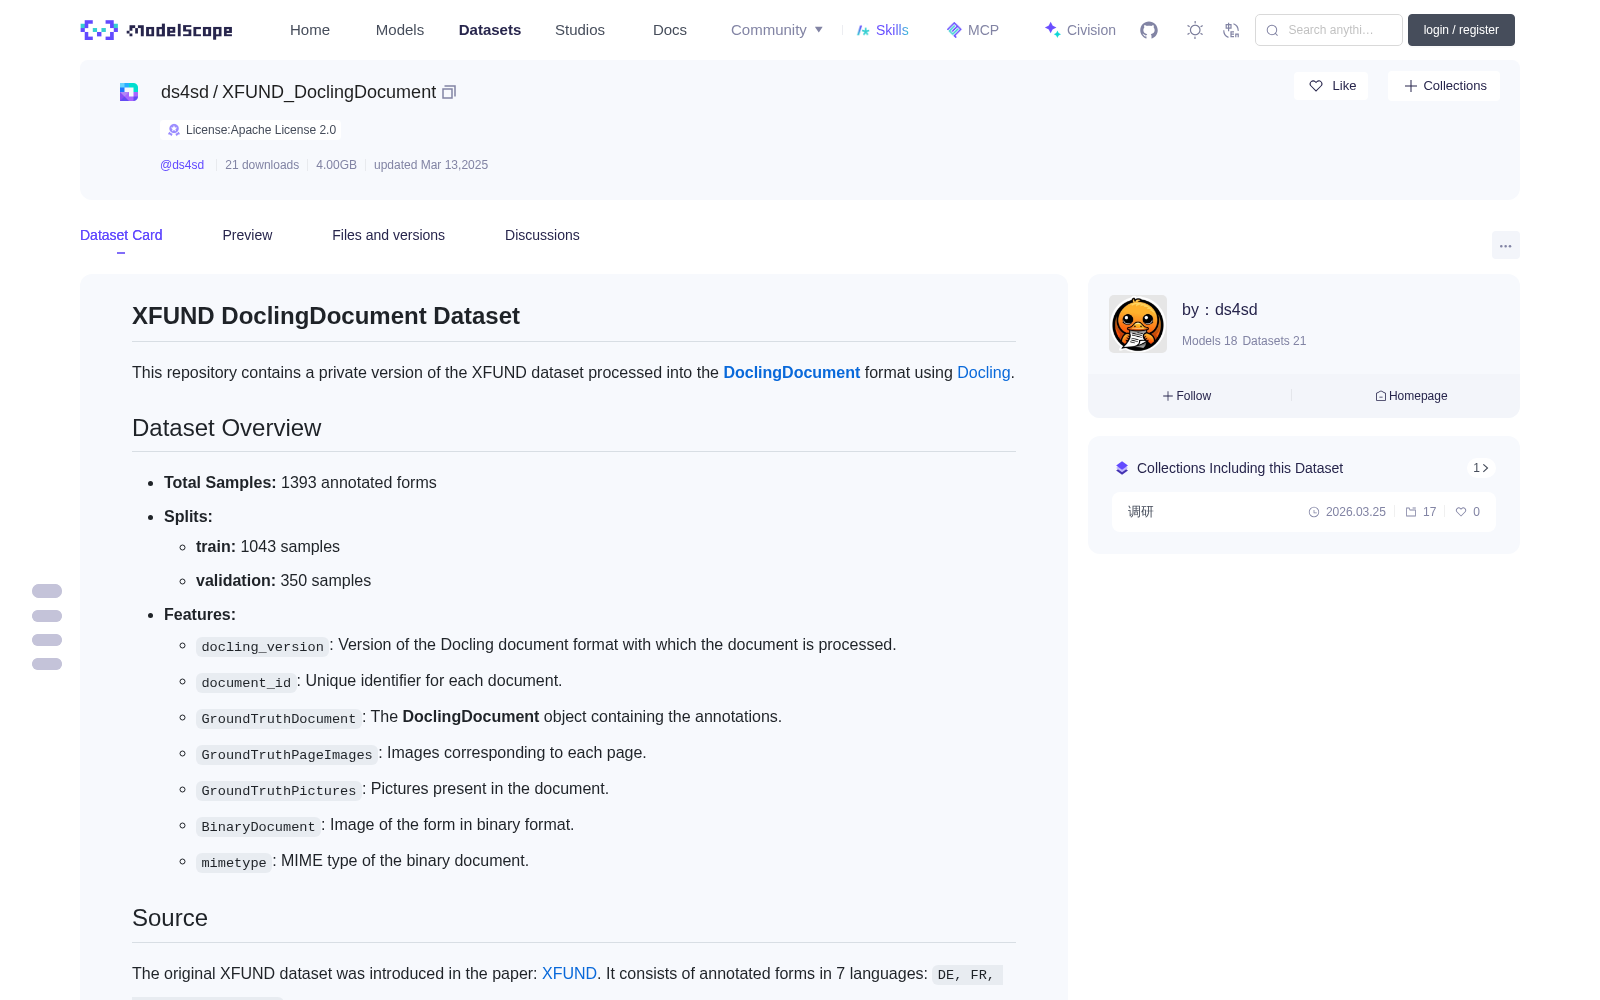Click the 21 downloads text
The image size is (1600, 1000).
[262, 165]
